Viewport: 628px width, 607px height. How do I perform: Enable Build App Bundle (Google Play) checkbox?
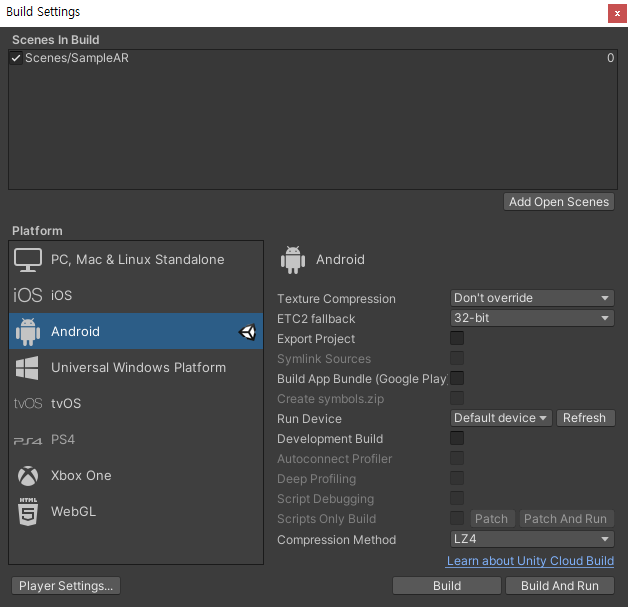coord(457,378)
